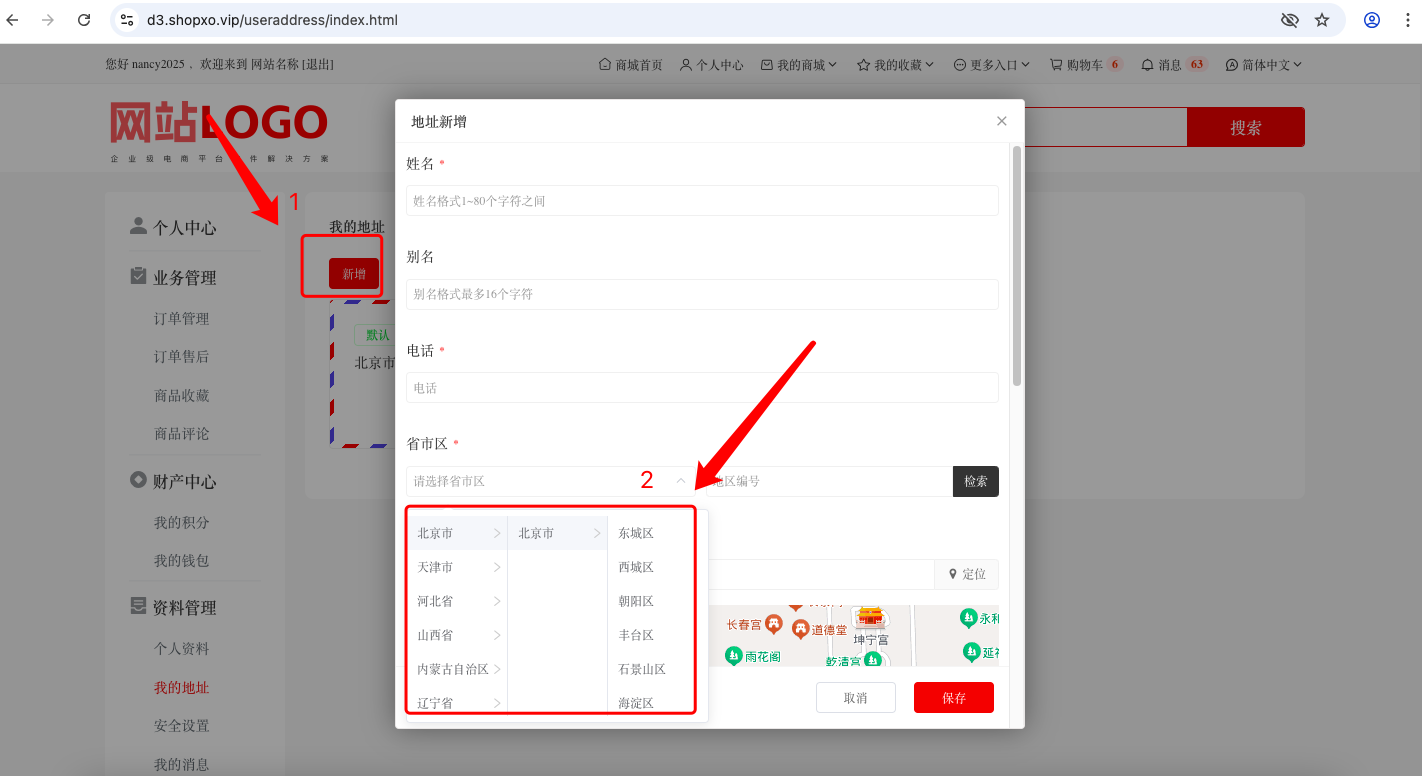Go back using the browser back arrow
Viewport: 1422px width, 776px height.
[13, 20]
